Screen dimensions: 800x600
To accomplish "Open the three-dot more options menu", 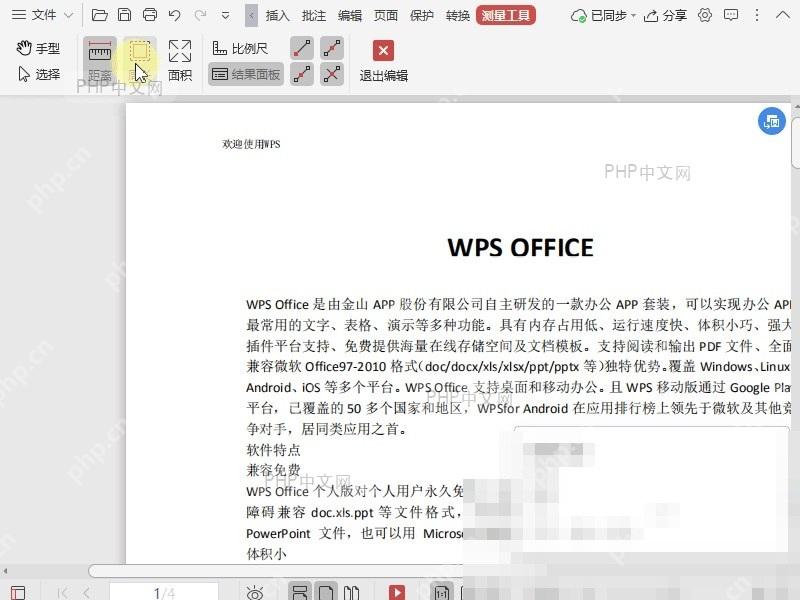I will 757,15.
